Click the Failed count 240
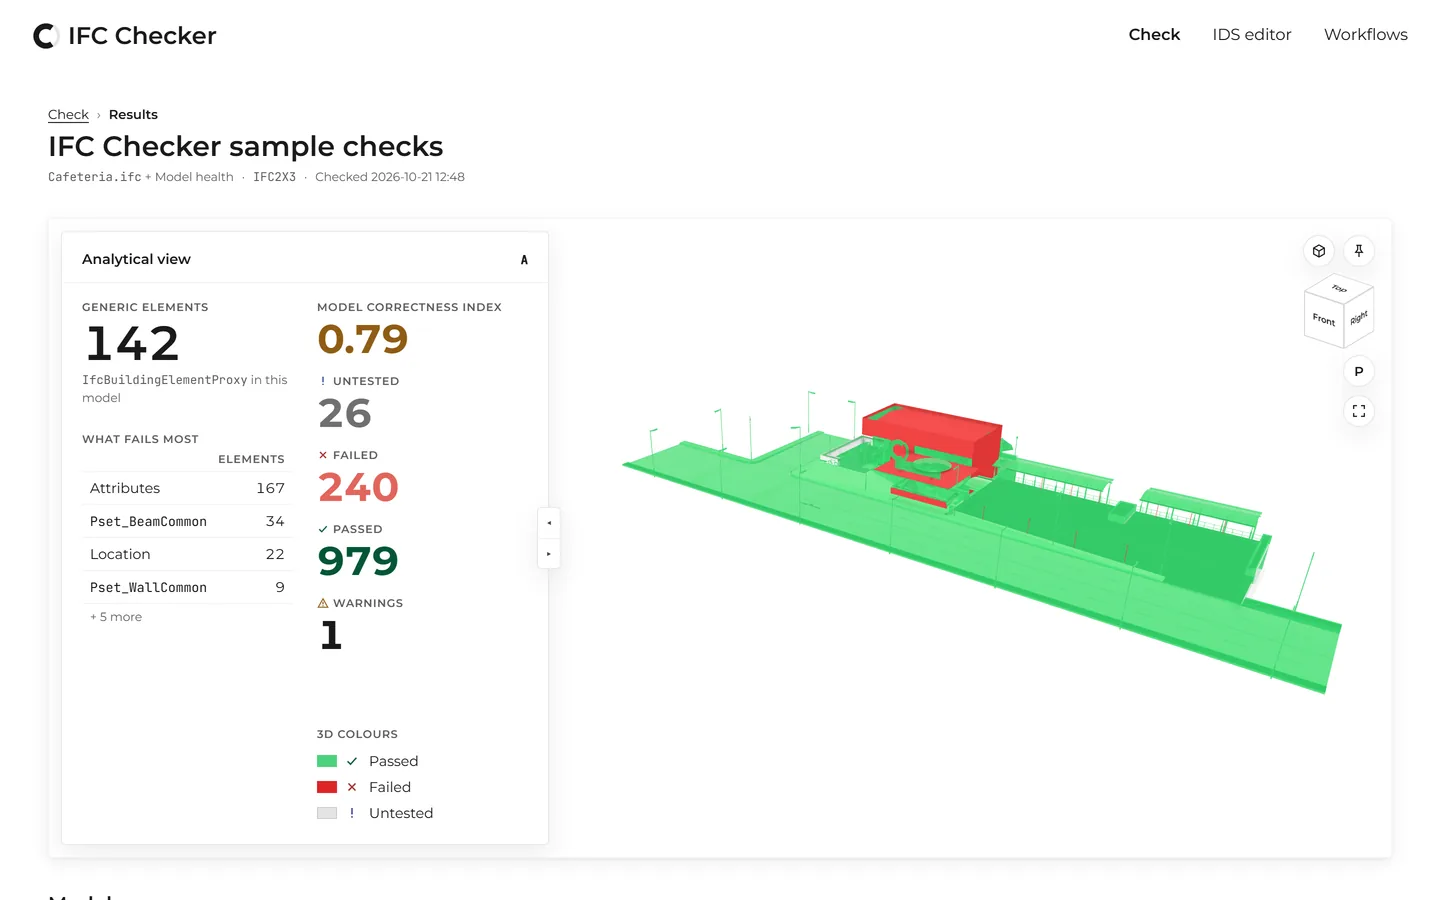Viewport: 1440px width, 900px height. [x=358, y=488]
